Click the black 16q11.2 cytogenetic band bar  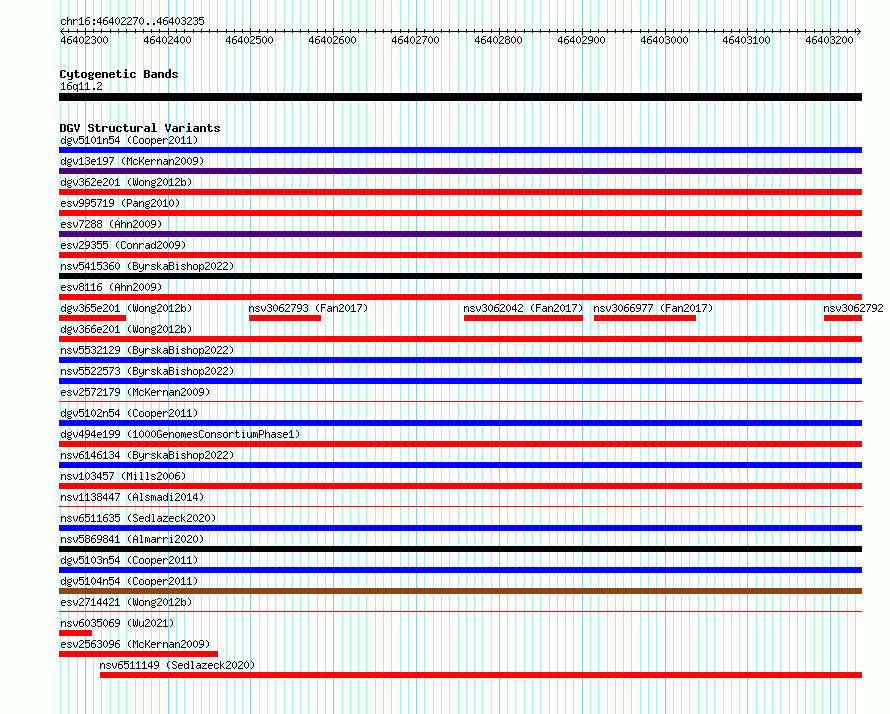[x=460, y=97]
